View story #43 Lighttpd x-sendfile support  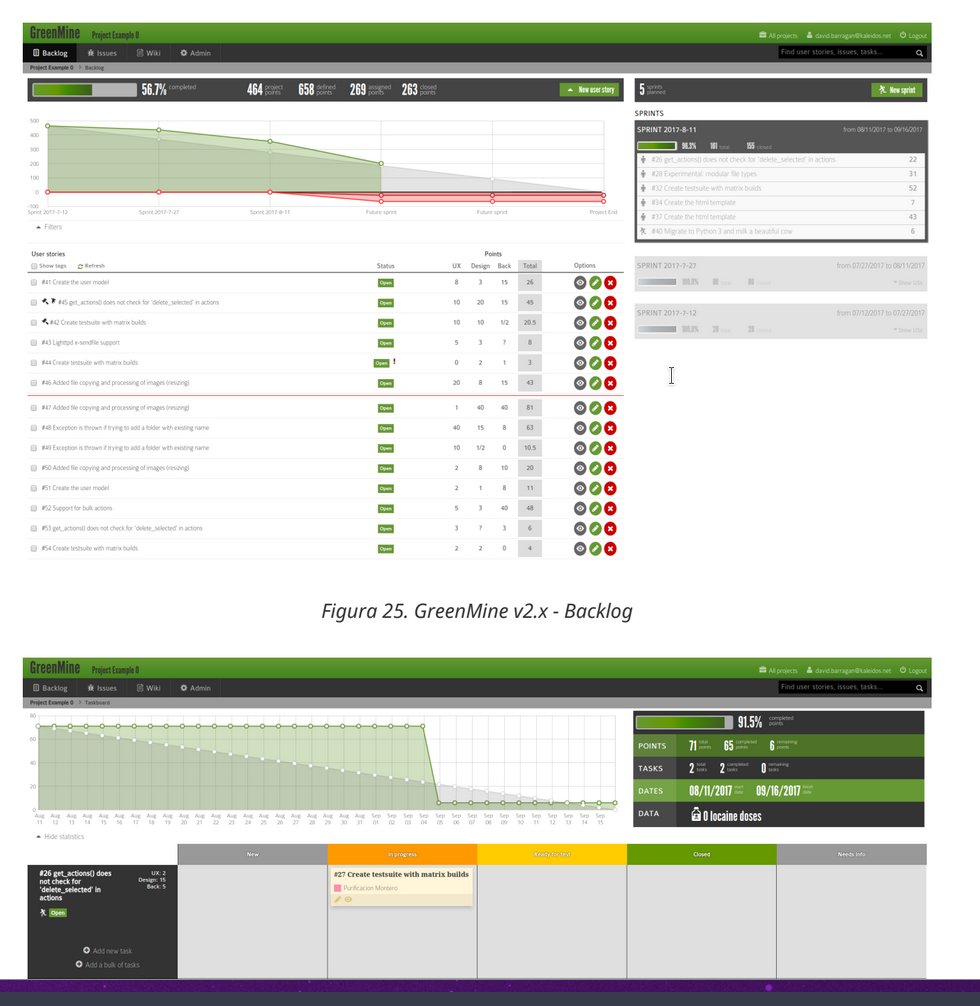click(580, 343)
